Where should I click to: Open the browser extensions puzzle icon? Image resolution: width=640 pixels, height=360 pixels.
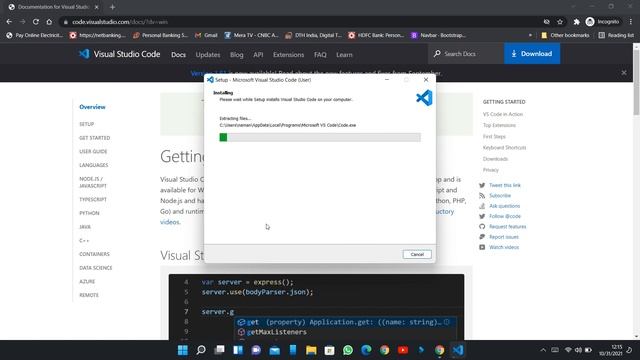[576, 22]
